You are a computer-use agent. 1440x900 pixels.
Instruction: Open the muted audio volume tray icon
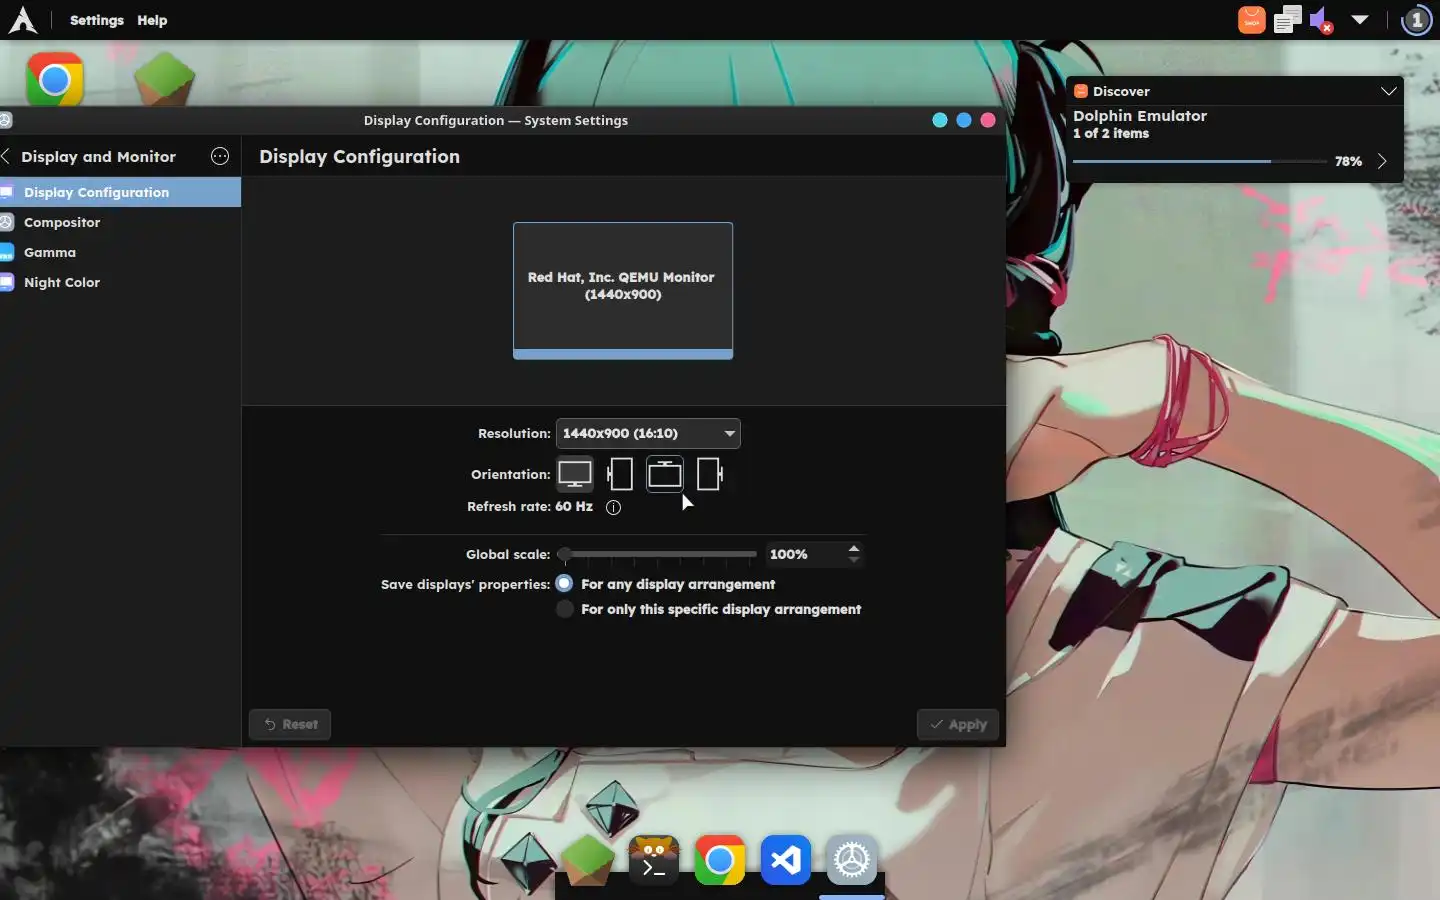(1322, 20)
